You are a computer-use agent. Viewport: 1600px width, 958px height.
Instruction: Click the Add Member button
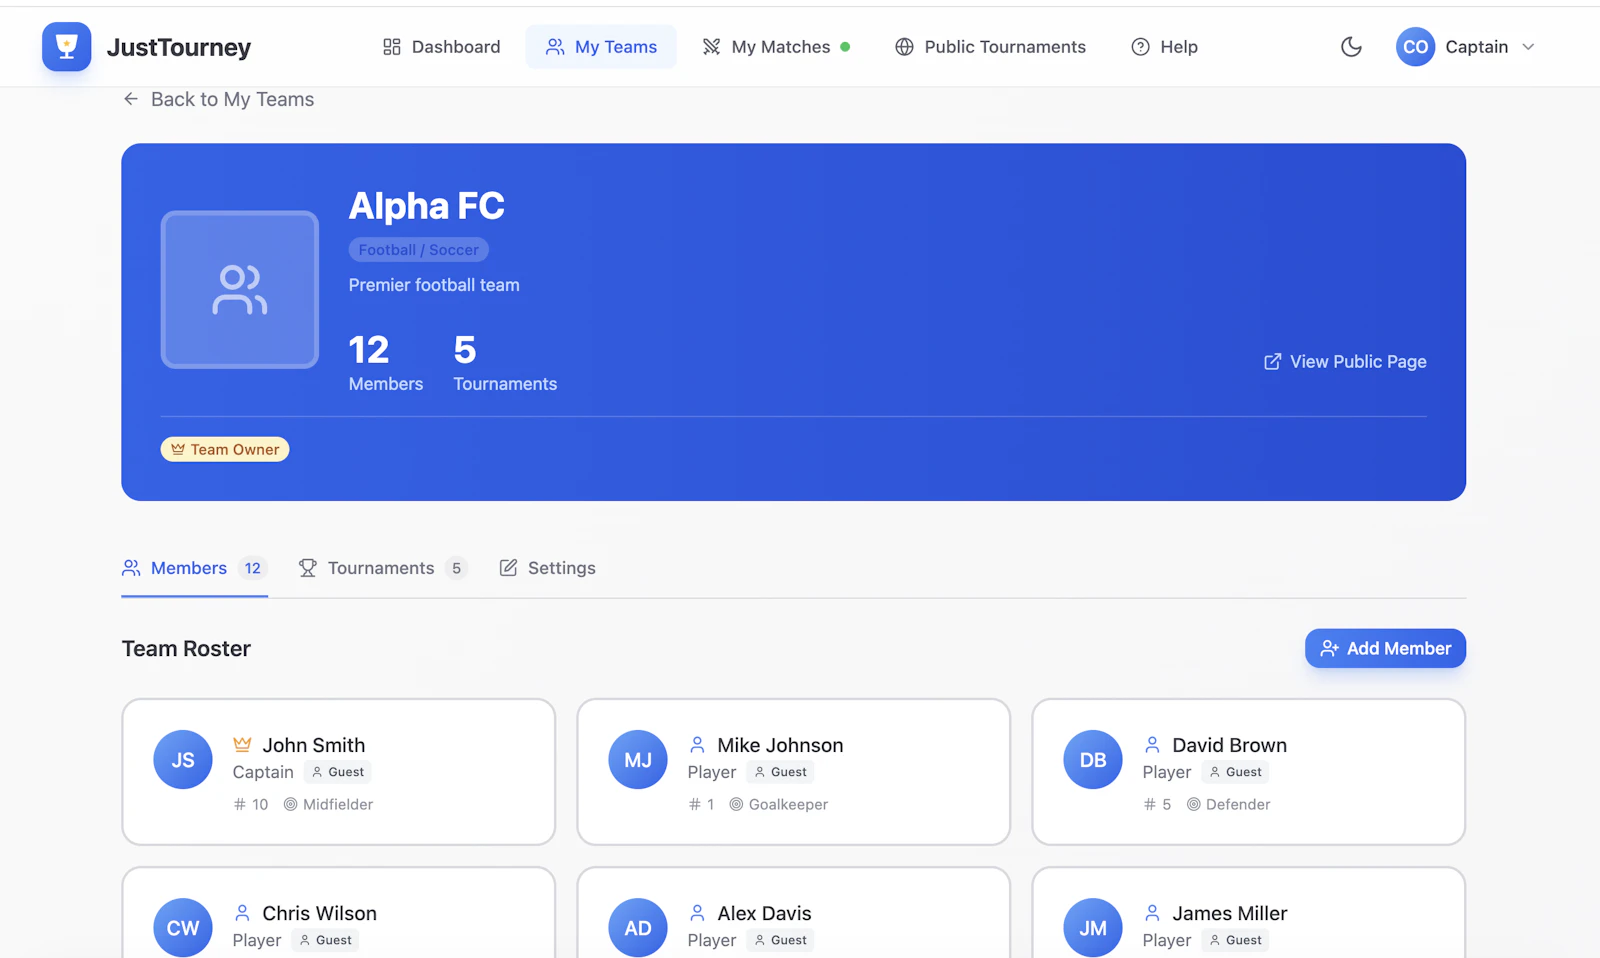pos(1385,648)
